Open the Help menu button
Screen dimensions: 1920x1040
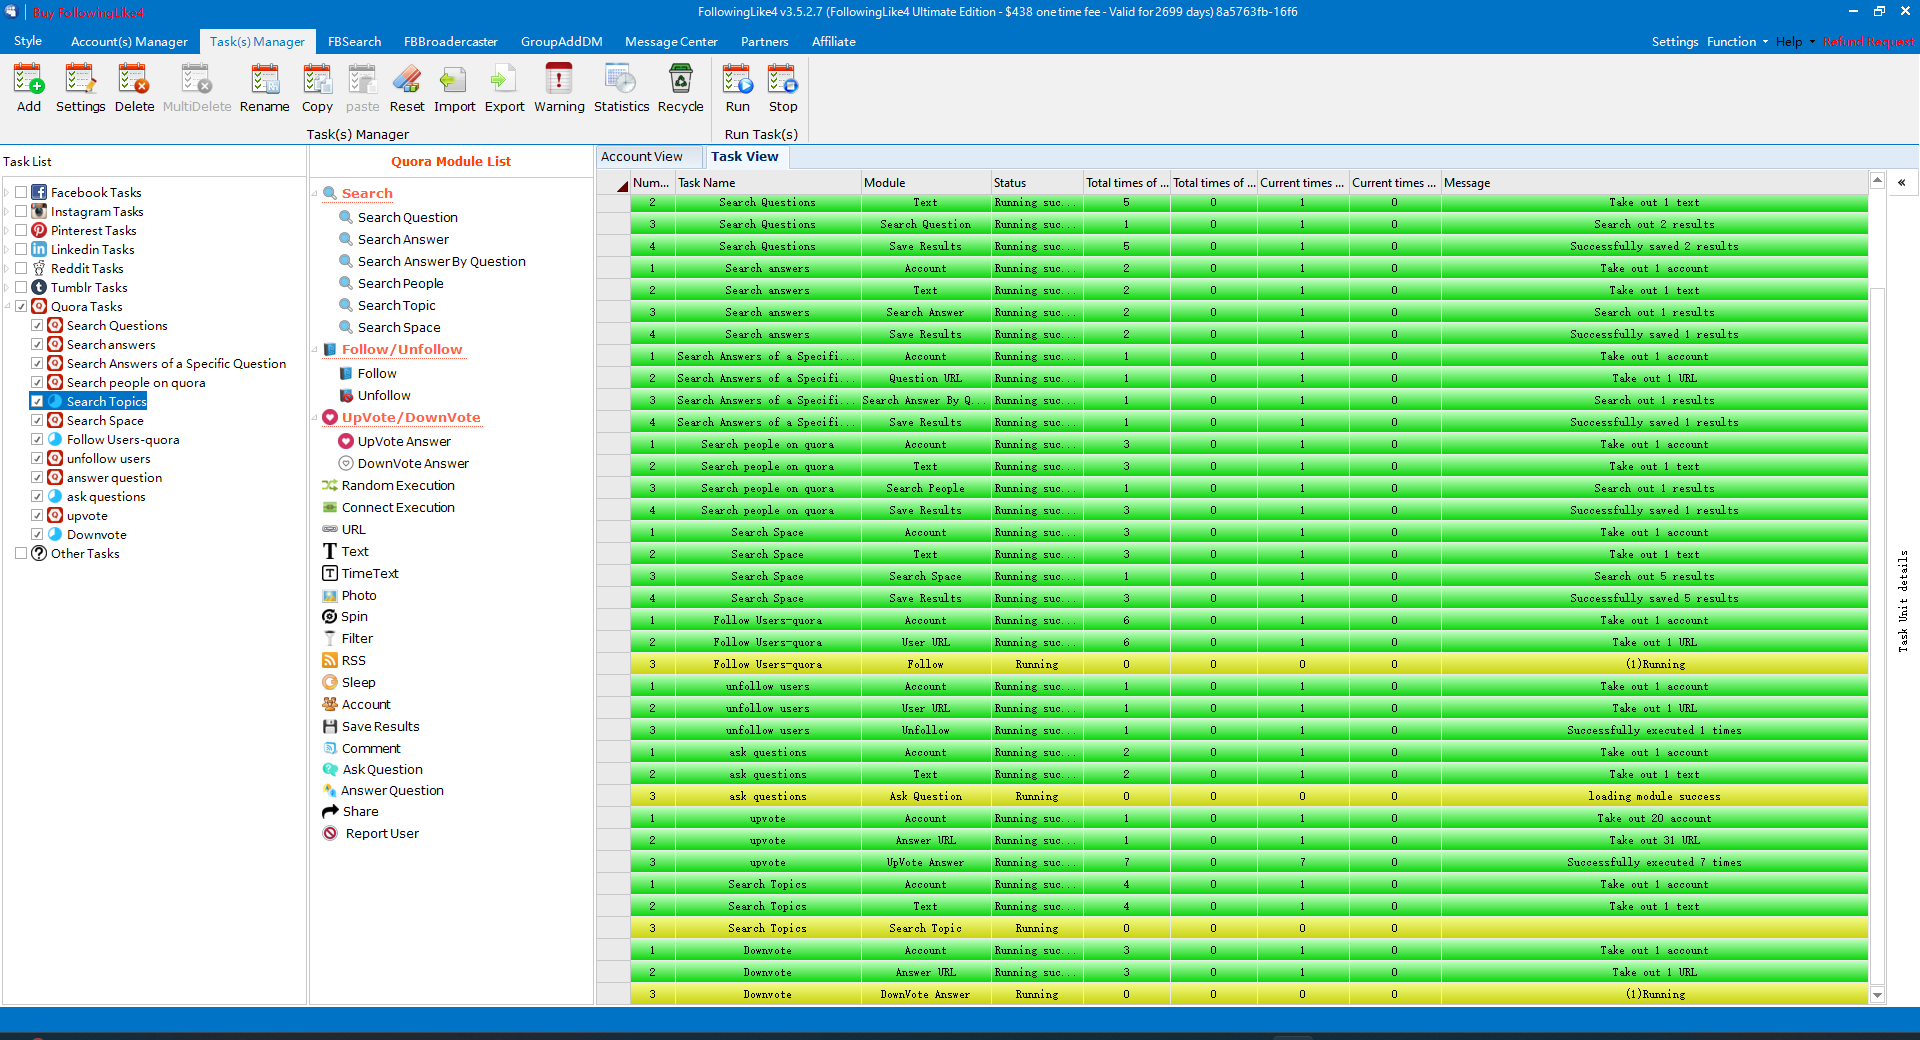point(1795,41)
